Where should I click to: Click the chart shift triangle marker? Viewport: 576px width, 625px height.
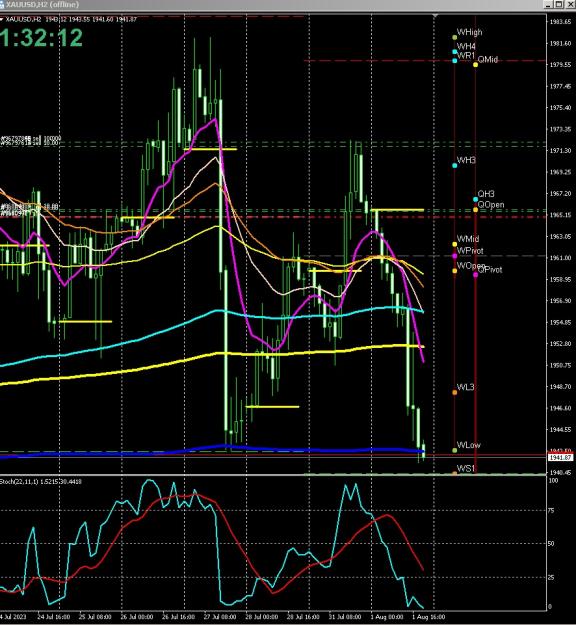pos(435,16)
